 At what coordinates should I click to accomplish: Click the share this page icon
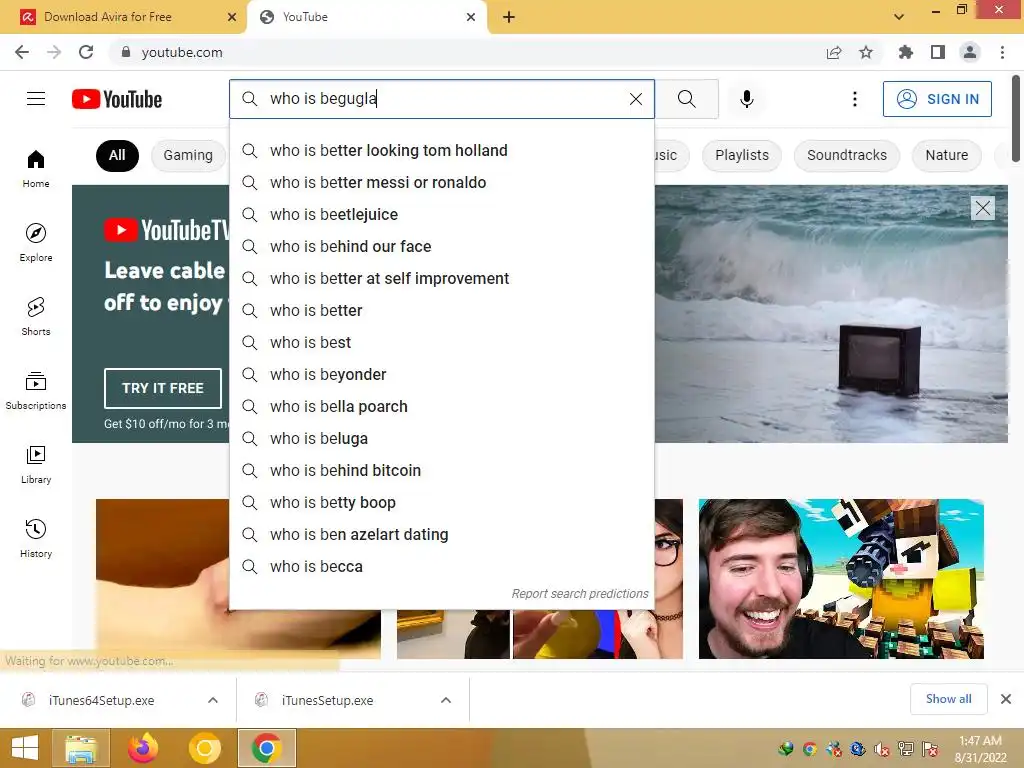(834, 52)
